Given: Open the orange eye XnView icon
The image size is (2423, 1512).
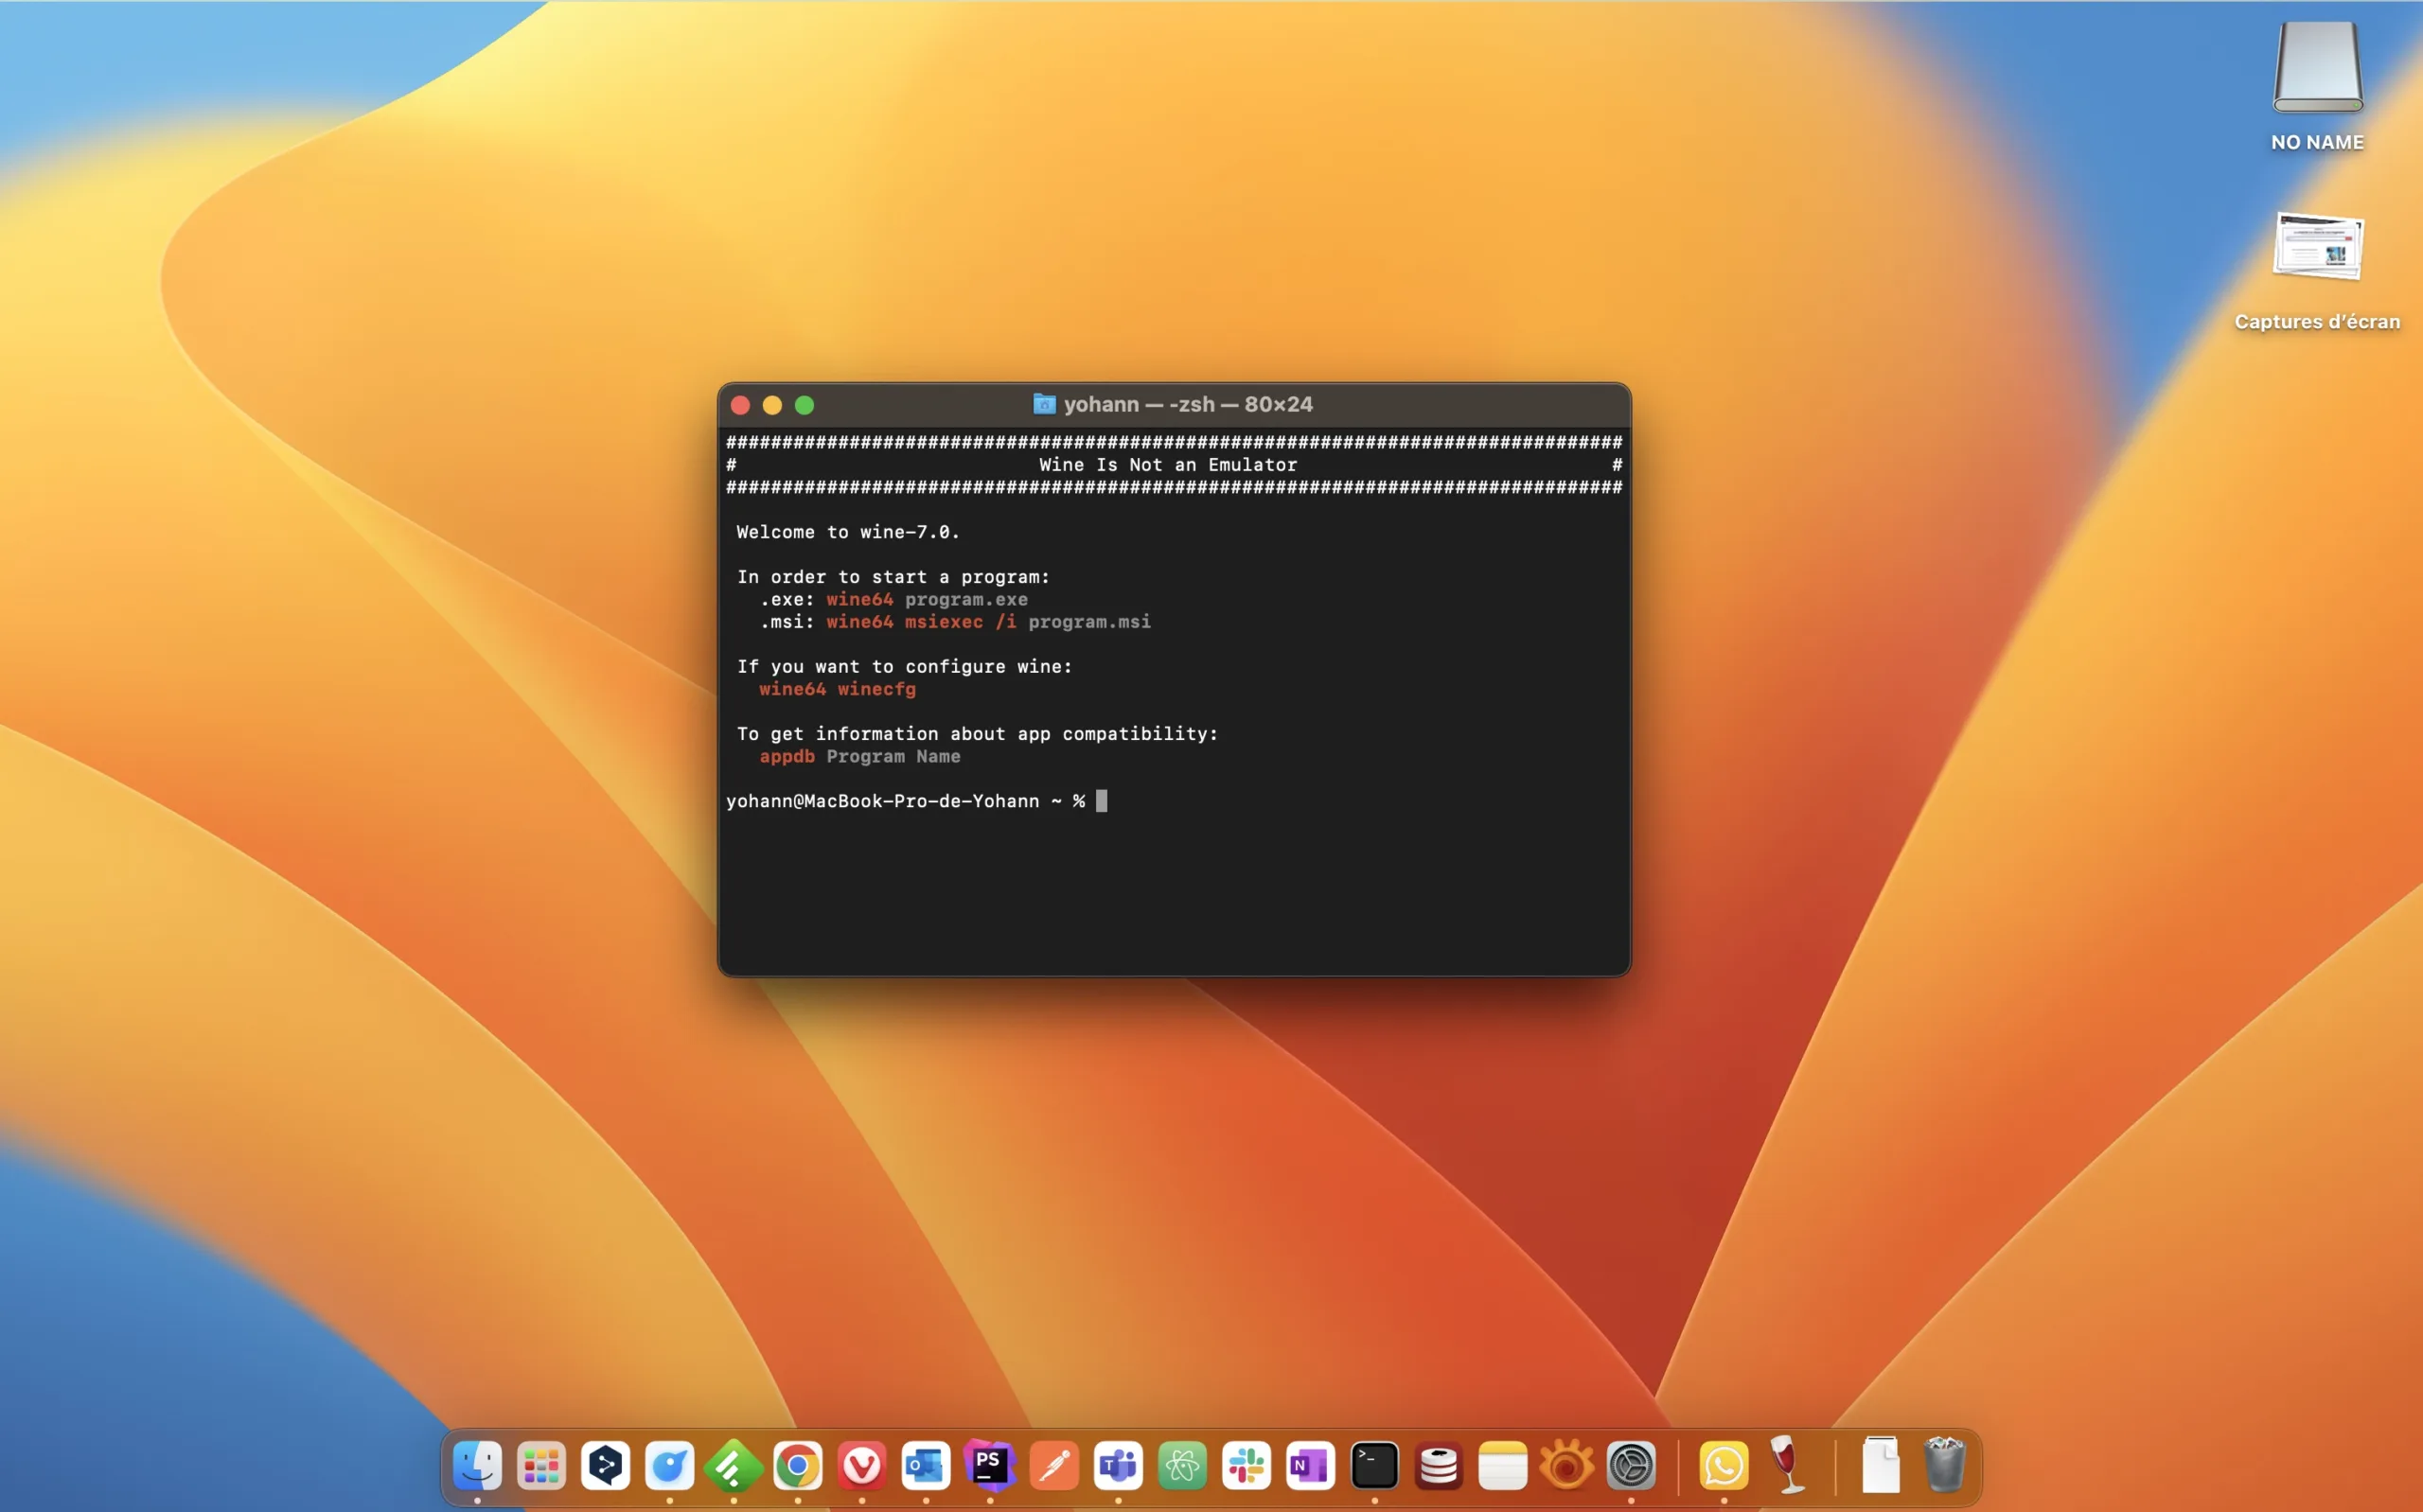Looking at the screenshot, I should click(1566, 1466).
